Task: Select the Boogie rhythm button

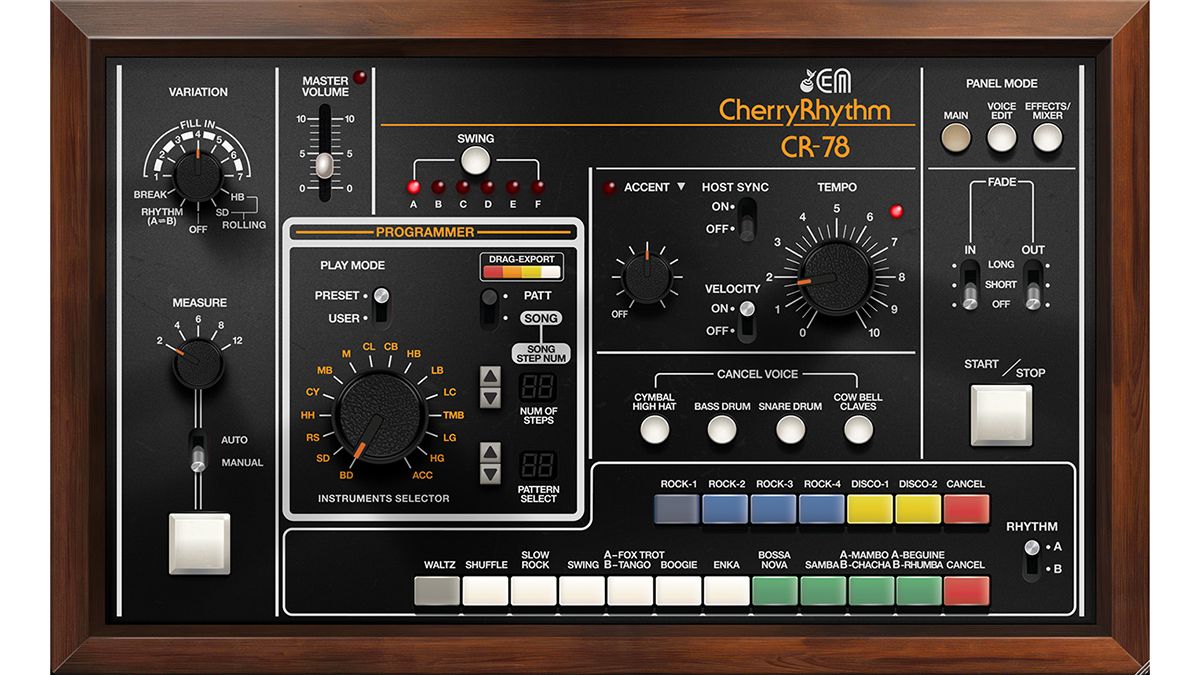Action: click(678, 591)
